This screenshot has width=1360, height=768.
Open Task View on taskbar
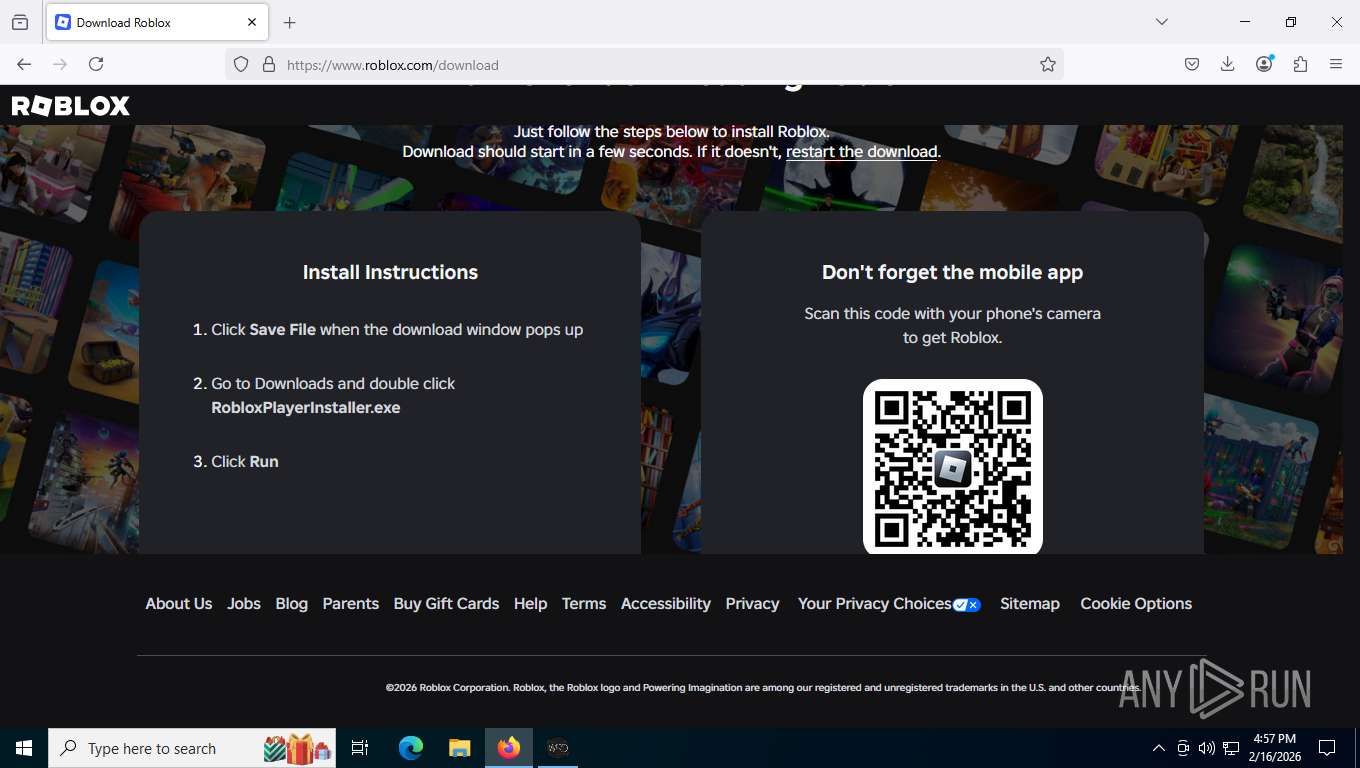click(360, 748)
